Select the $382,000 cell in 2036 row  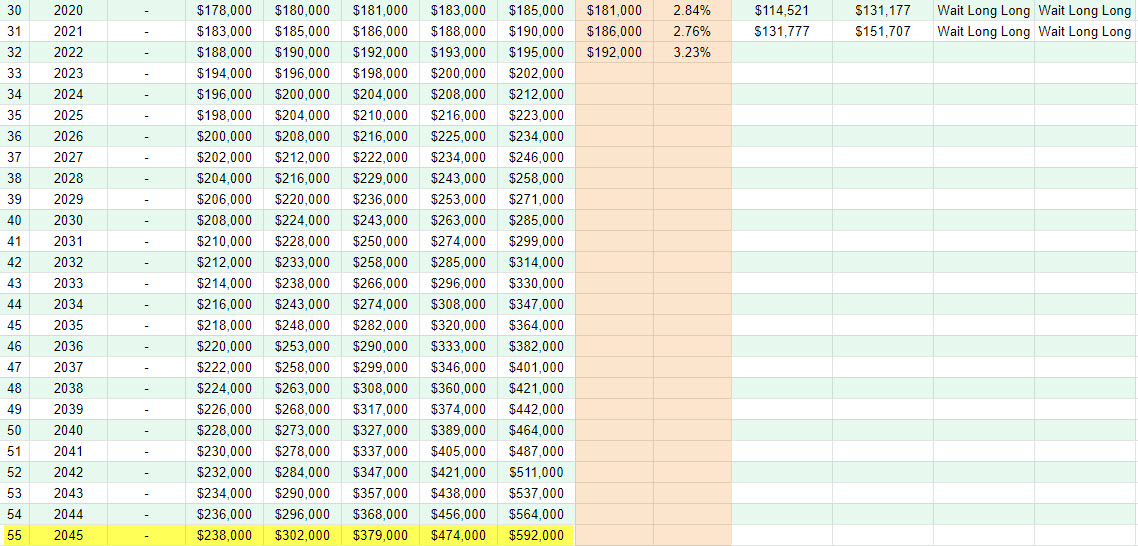[536, 346]
